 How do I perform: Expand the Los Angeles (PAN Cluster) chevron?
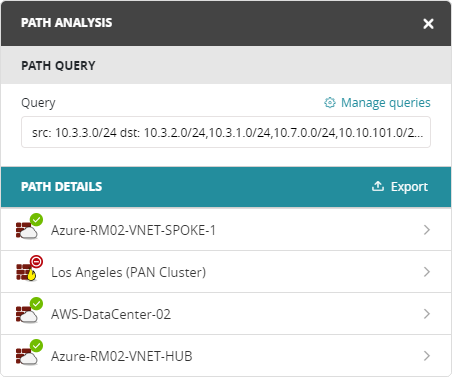pos(427,272)
